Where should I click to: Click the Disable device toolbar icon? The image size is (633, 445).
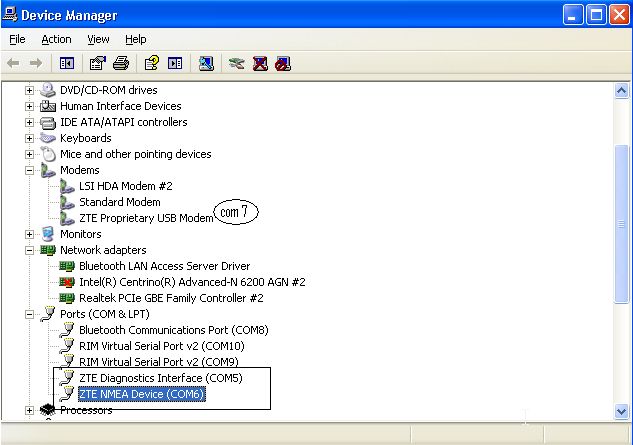tap(283, 64)
